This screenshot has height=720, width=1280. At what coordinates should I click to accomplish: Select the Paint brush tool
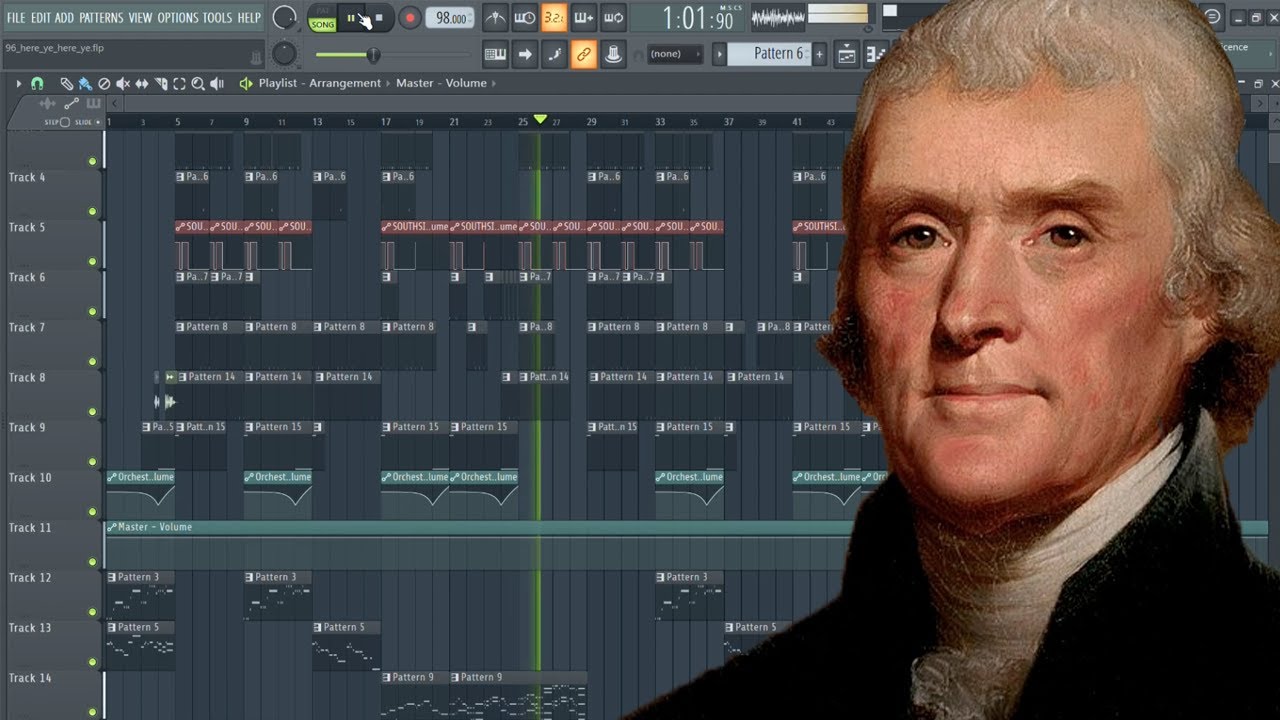pos(85,84)
